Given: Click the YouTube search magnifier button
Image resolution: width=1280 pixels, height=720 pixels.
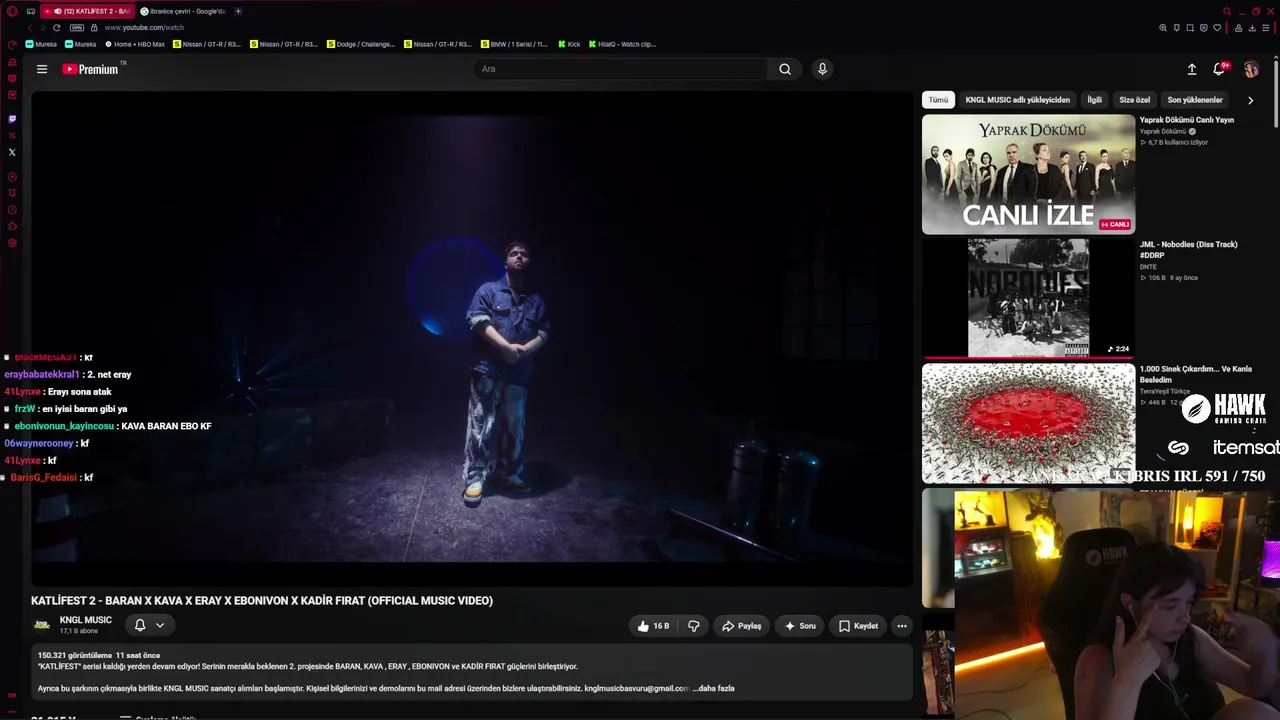Looking at the screenshot, I should pyautogui.click(x=785, y=69).
